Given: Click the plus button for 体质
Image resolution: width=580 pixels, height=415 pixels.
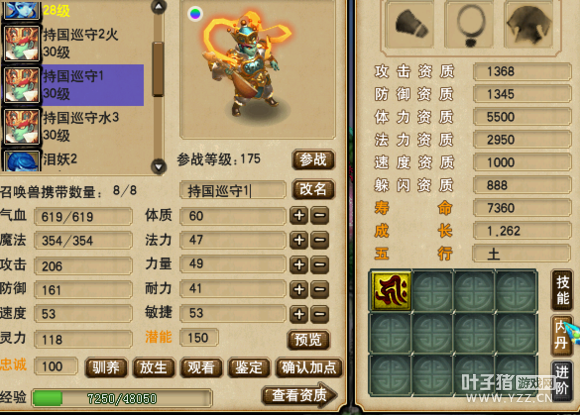Looking at the screenshot, I should click(299, 216).
